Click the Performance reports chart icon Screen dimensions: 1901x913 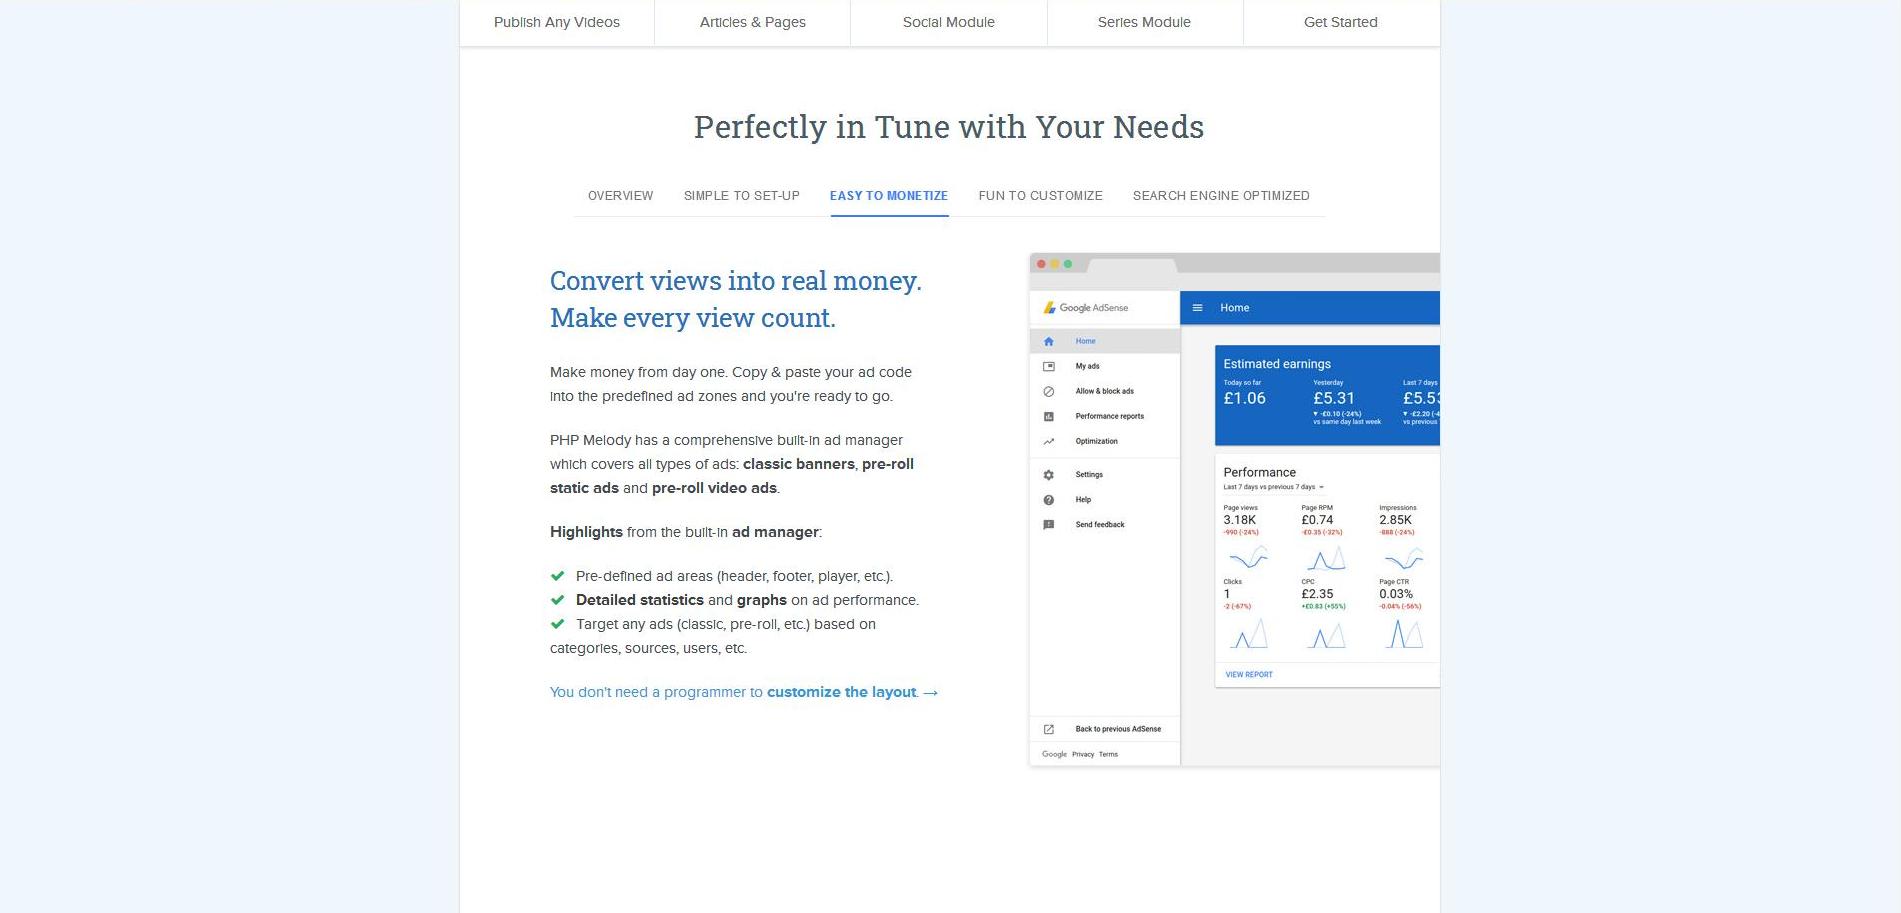(1048, 416)
